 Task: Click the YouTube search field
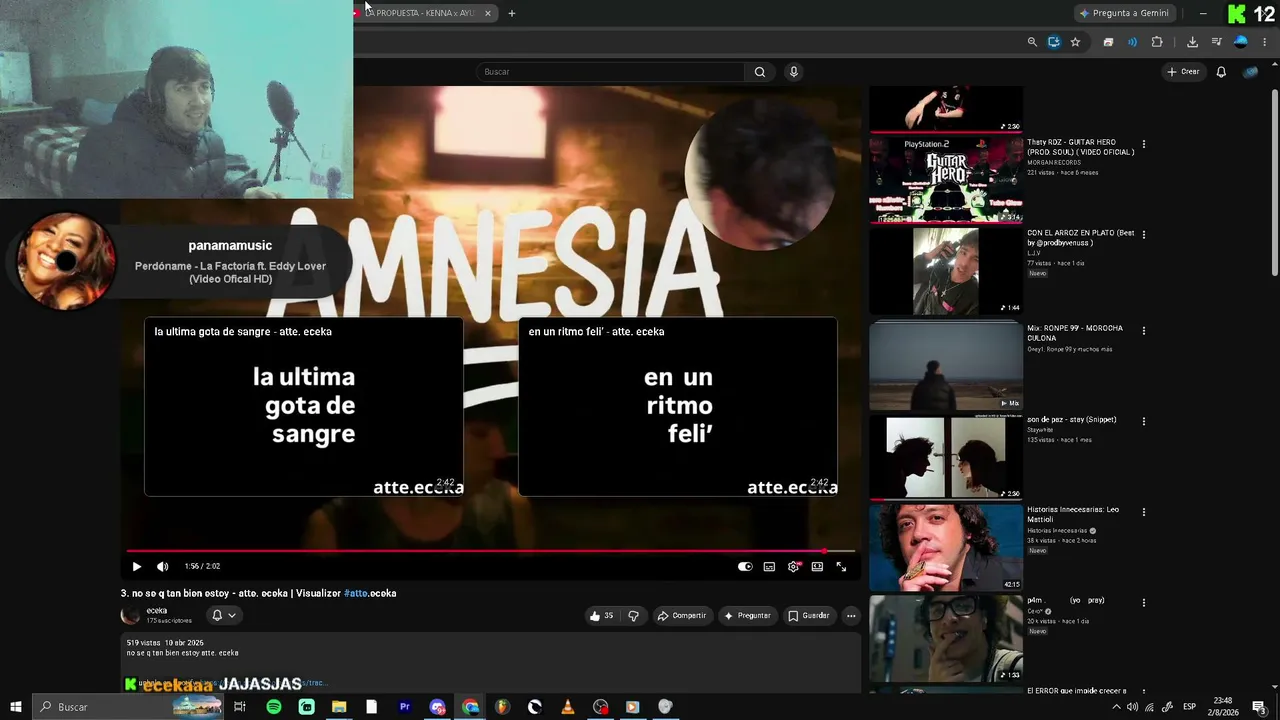coord(610,72)
